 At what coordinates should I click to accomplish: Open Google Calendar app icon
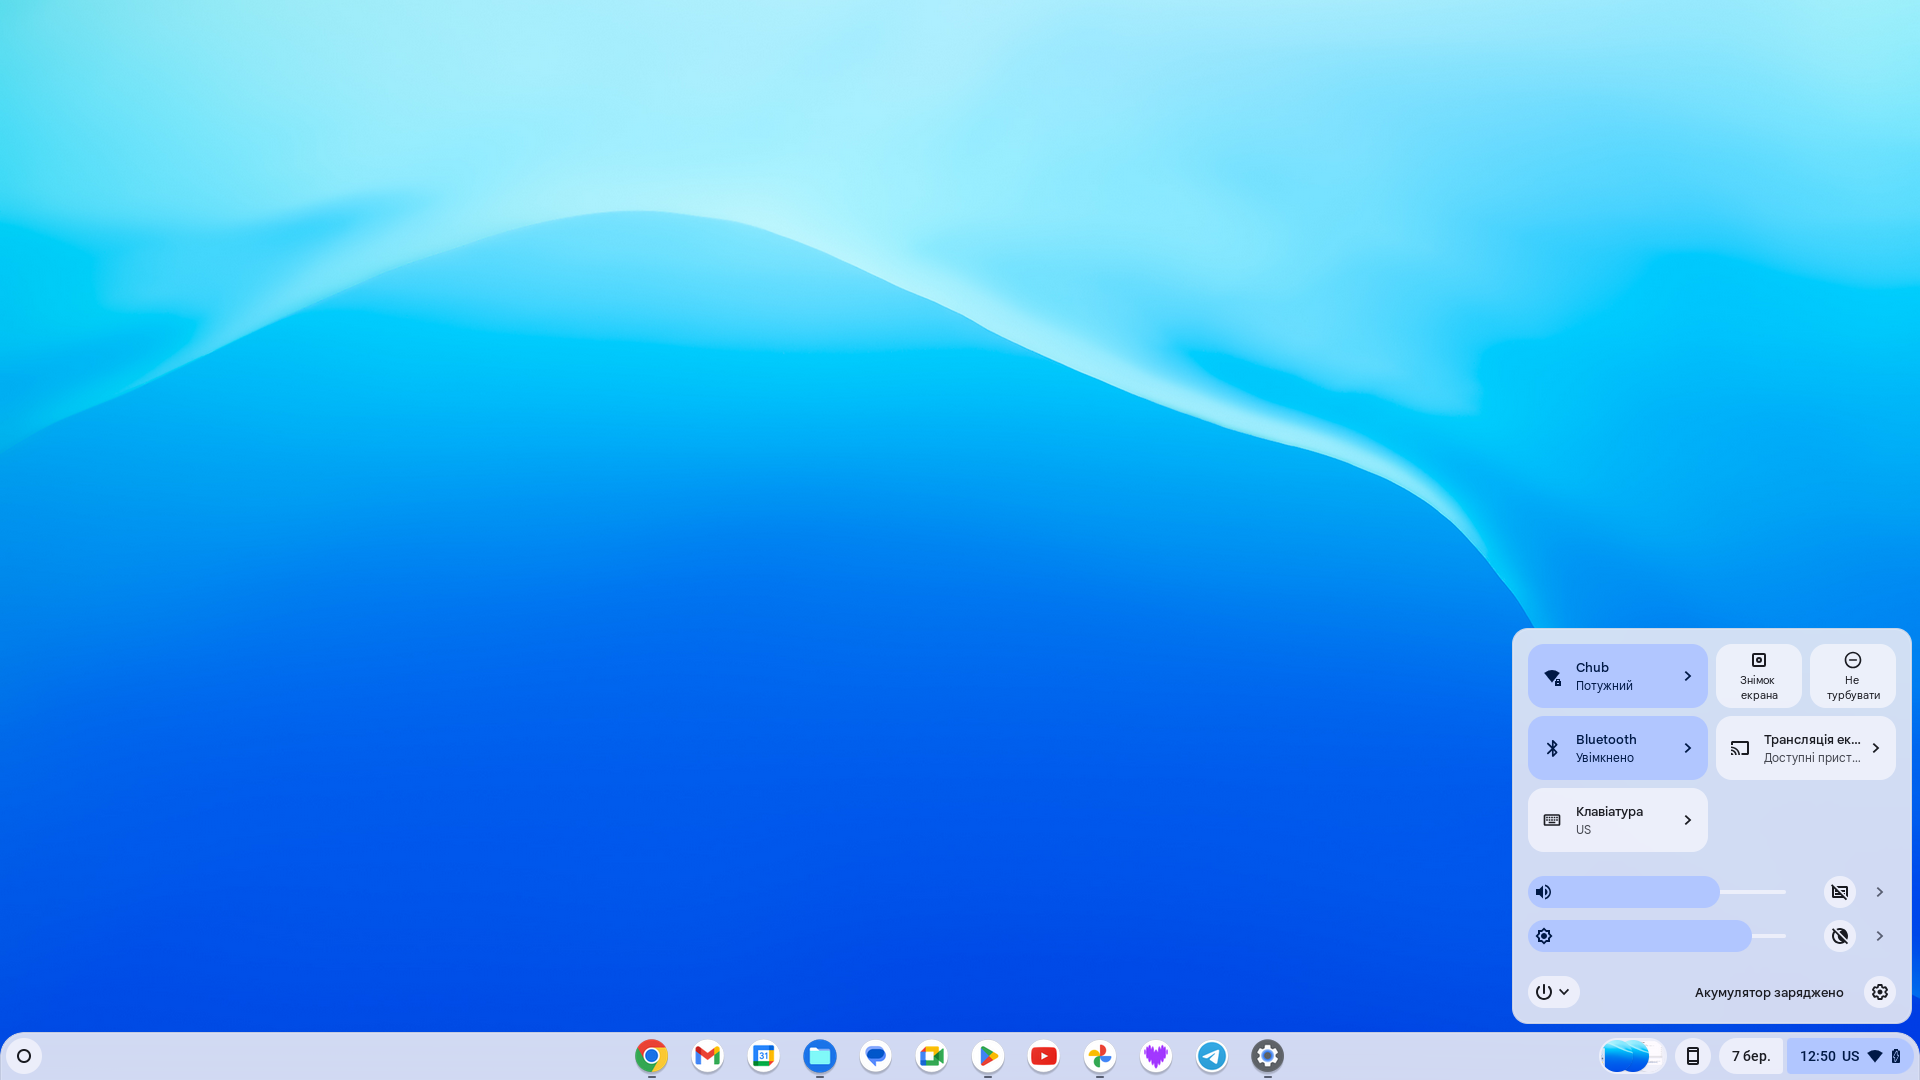tap(763, 1056)
